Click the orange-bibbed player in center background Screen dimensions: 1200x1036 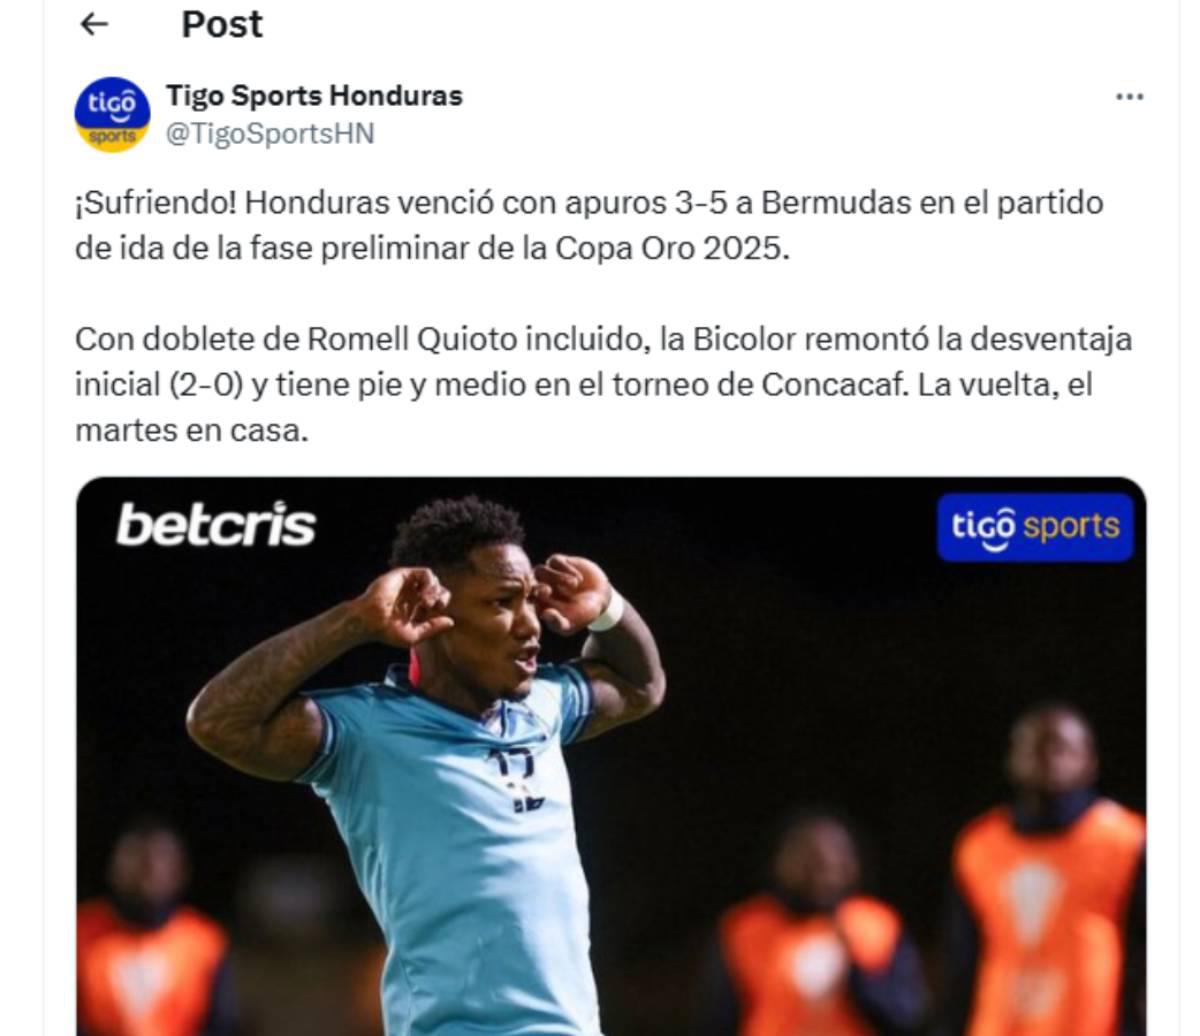(x=813, y=925)
